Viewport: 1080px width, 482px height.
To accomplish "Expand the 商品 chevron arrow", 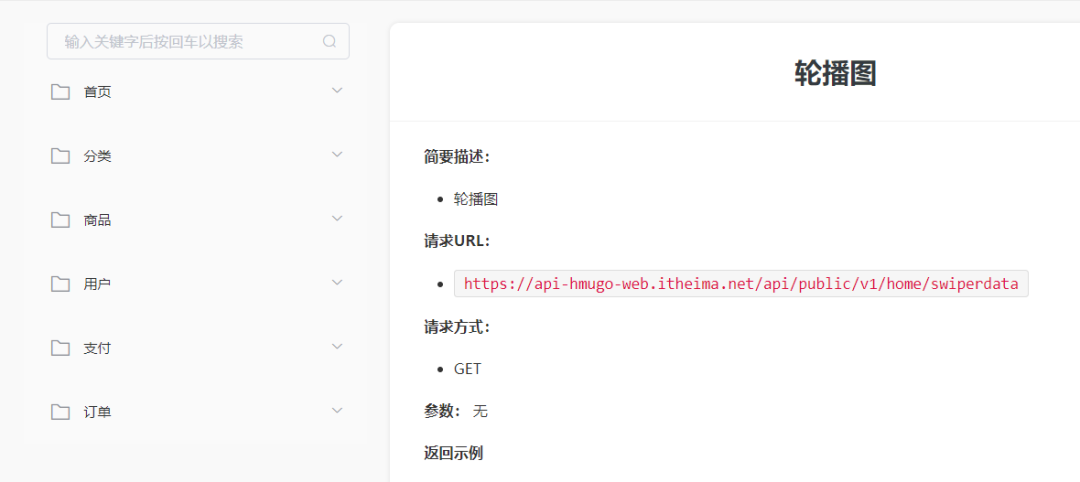I will [337, 219].
